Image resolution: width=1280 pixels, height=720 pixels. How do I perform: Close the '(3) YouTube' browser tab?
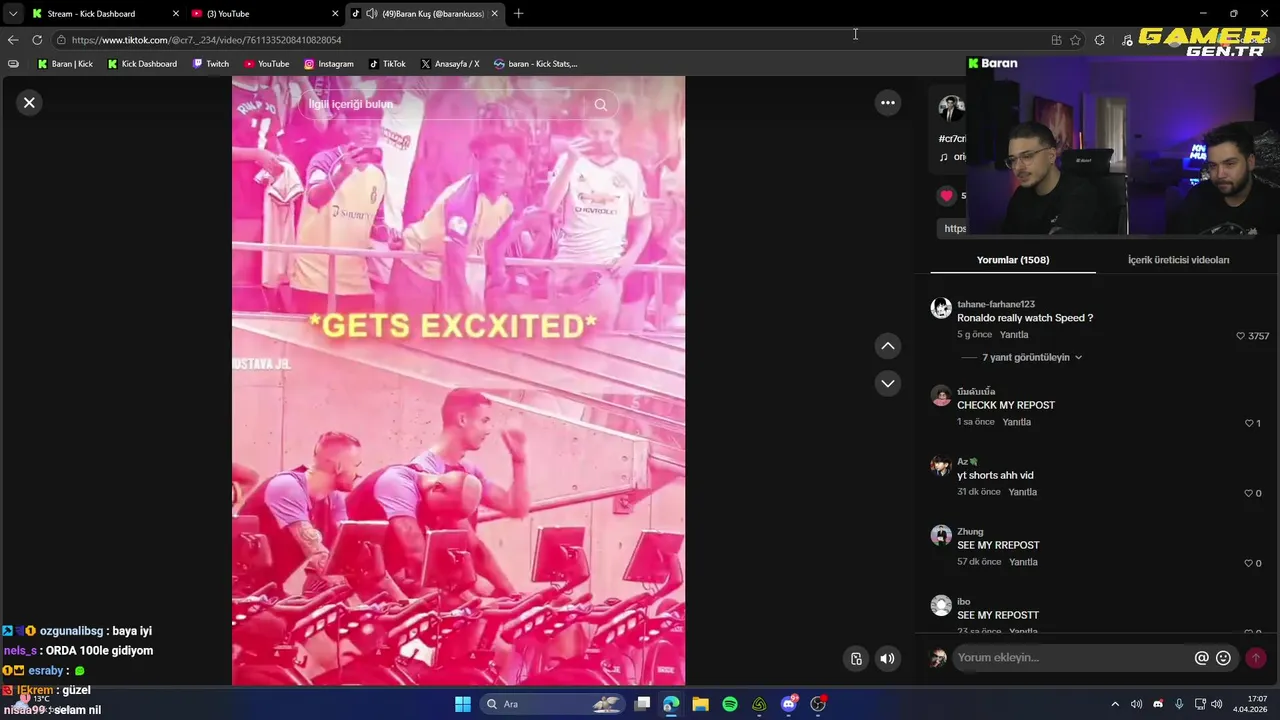(x=335, y=14)
